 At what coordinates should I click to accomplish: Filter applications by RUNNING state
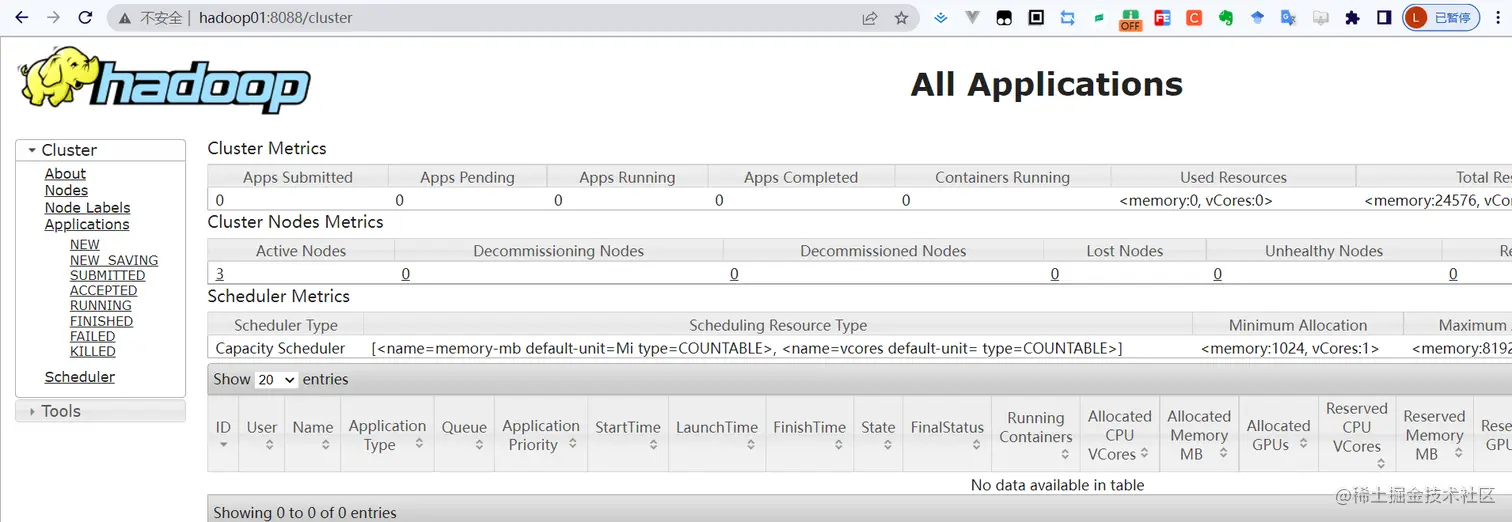click(100, 305)
